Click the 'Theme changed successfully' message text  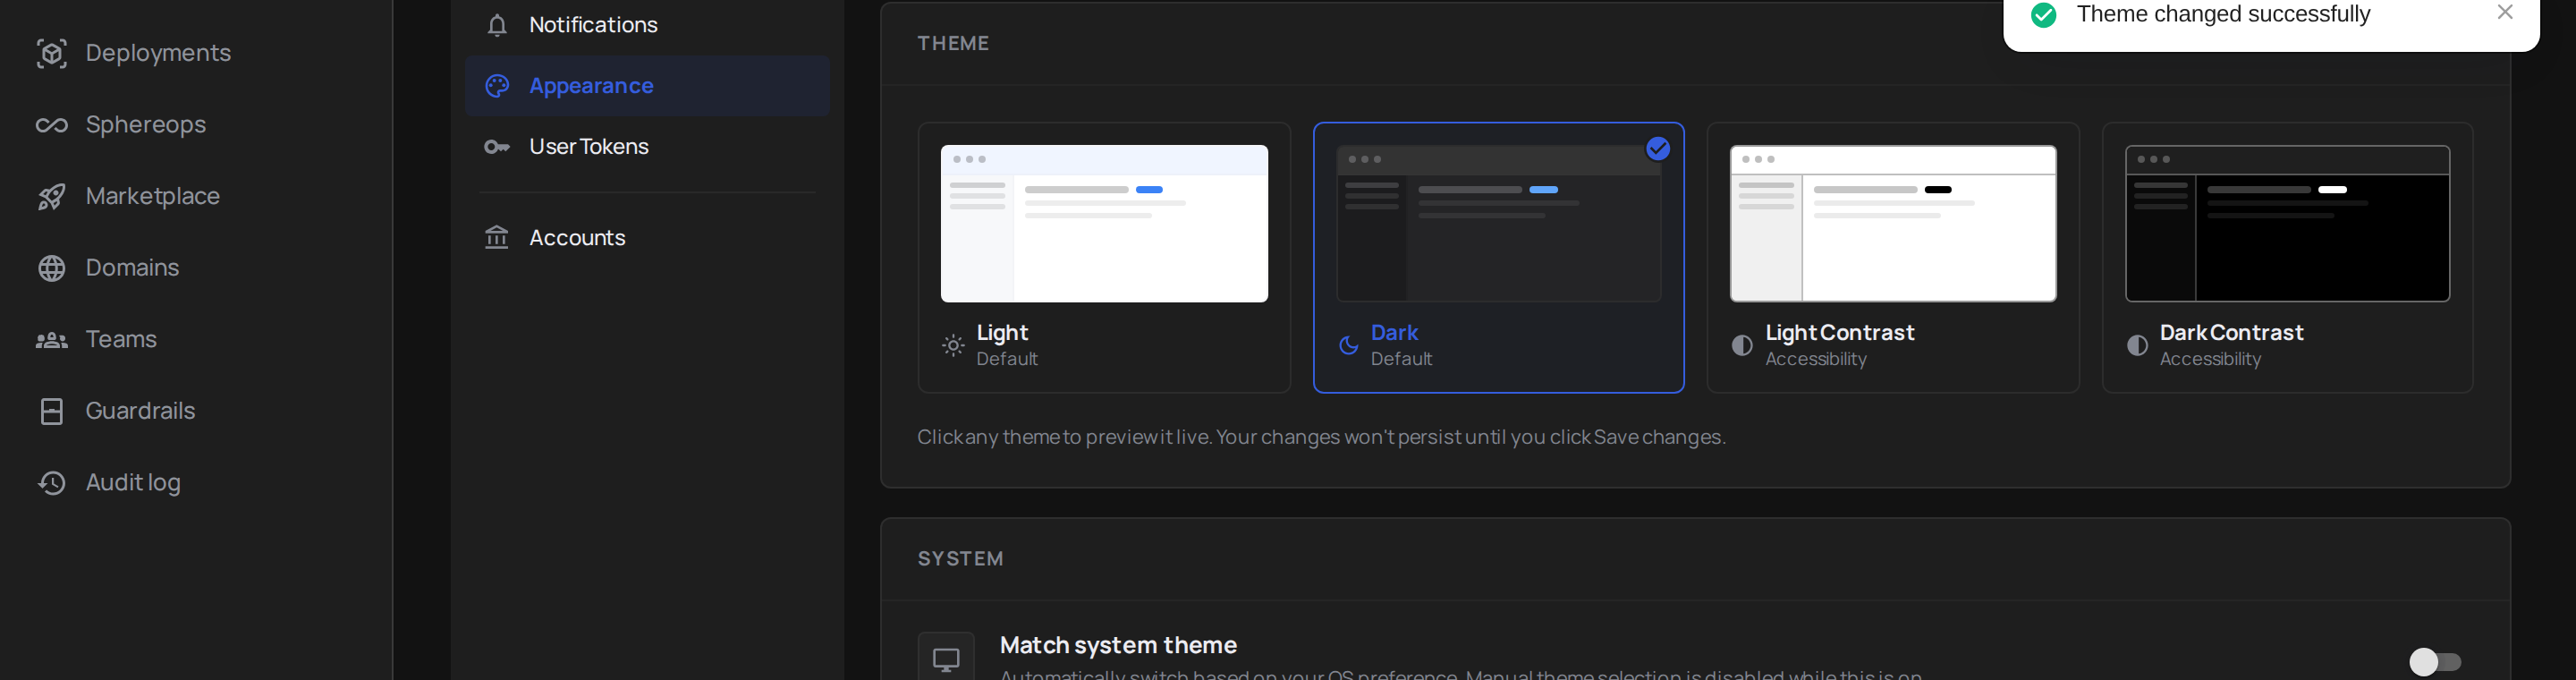[x=2223, y=14]
